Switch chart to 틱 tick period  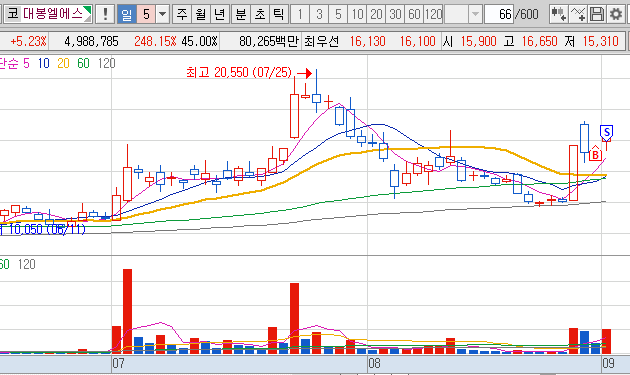(x=278, y=14)
